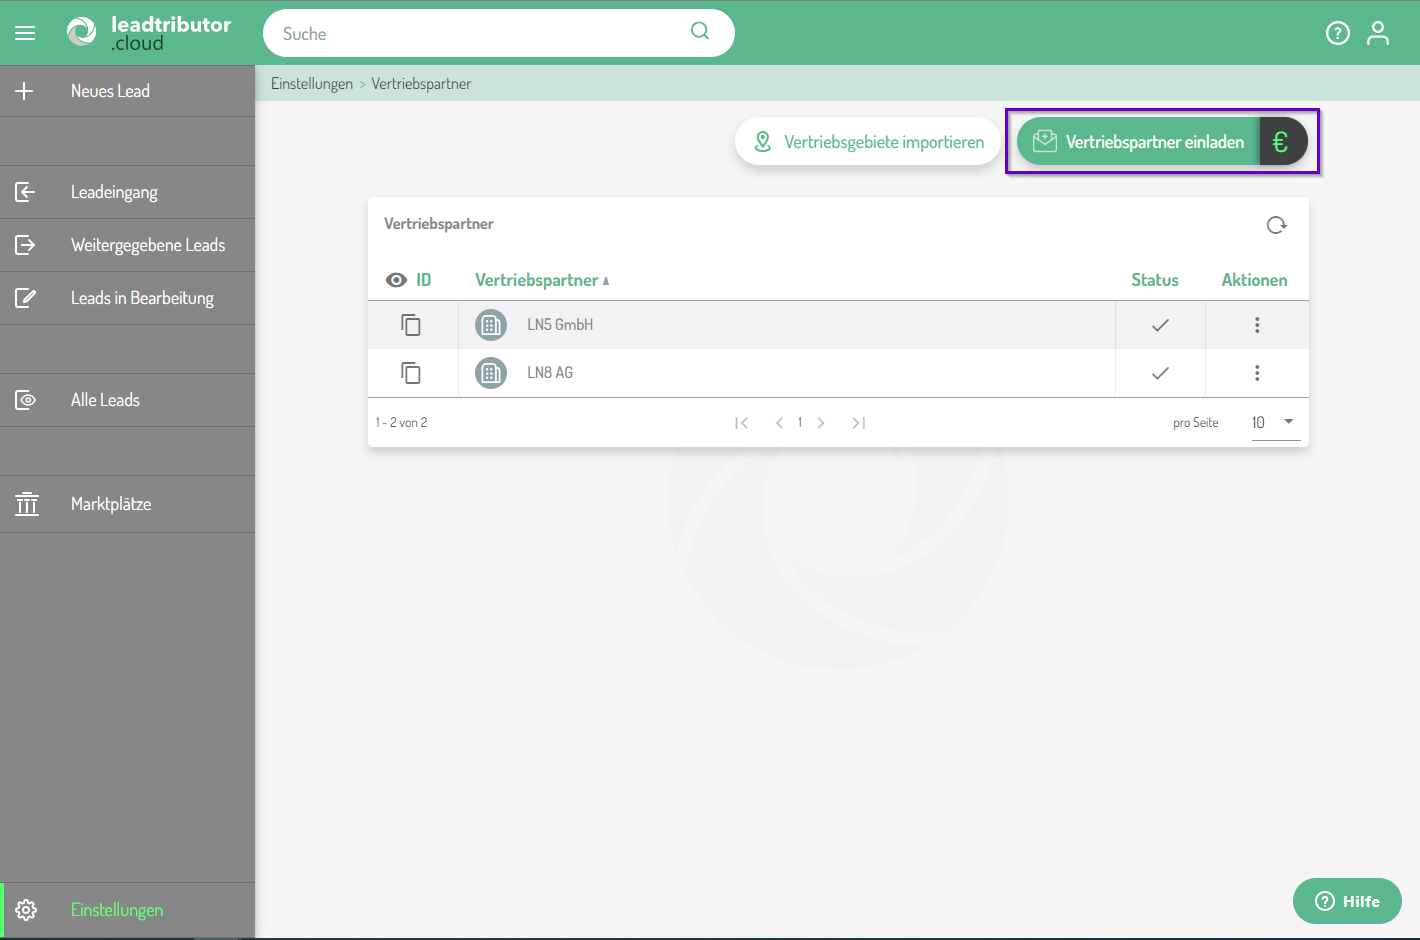
Task: Copy the ID of LN8 AG
Action: (411, 373)
